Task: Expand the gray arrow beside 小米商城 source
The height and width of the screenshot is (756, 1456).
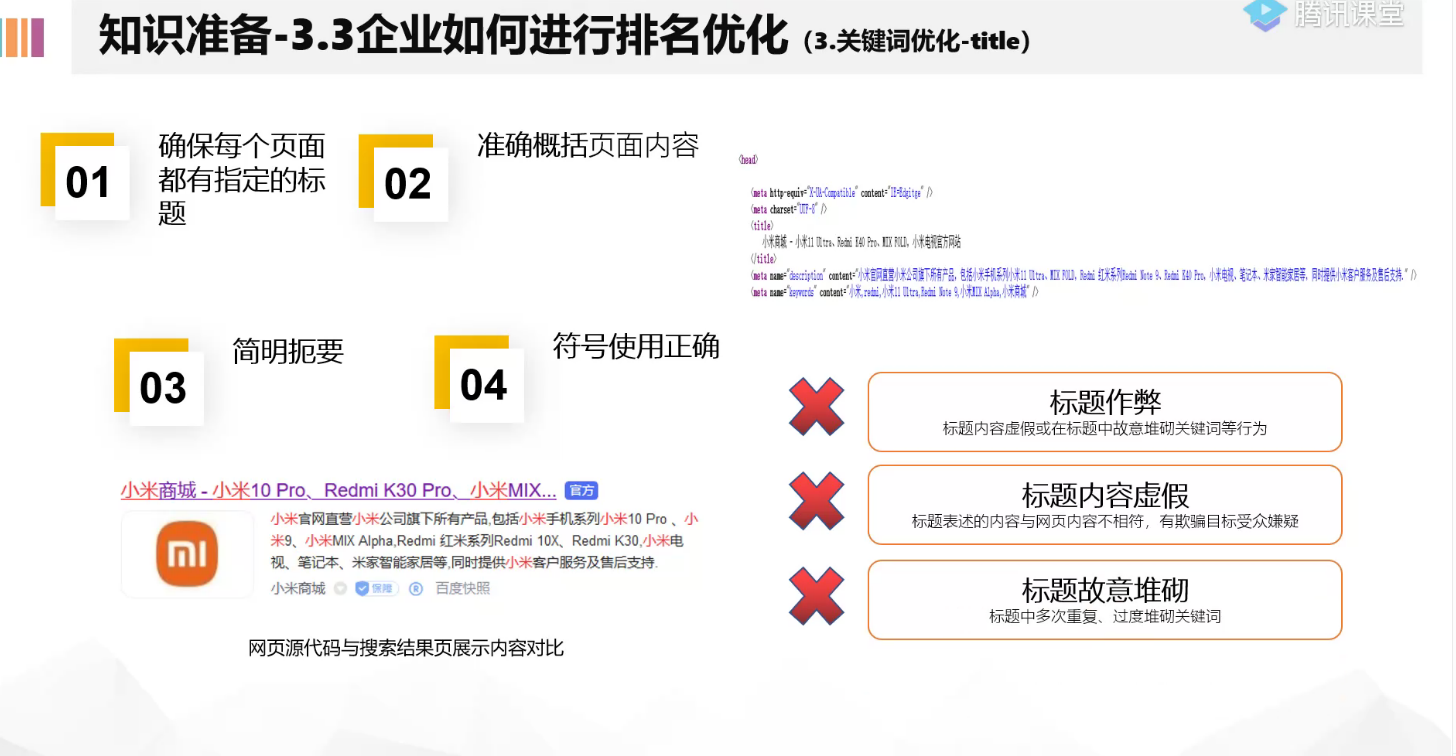Action: (340, 588)
